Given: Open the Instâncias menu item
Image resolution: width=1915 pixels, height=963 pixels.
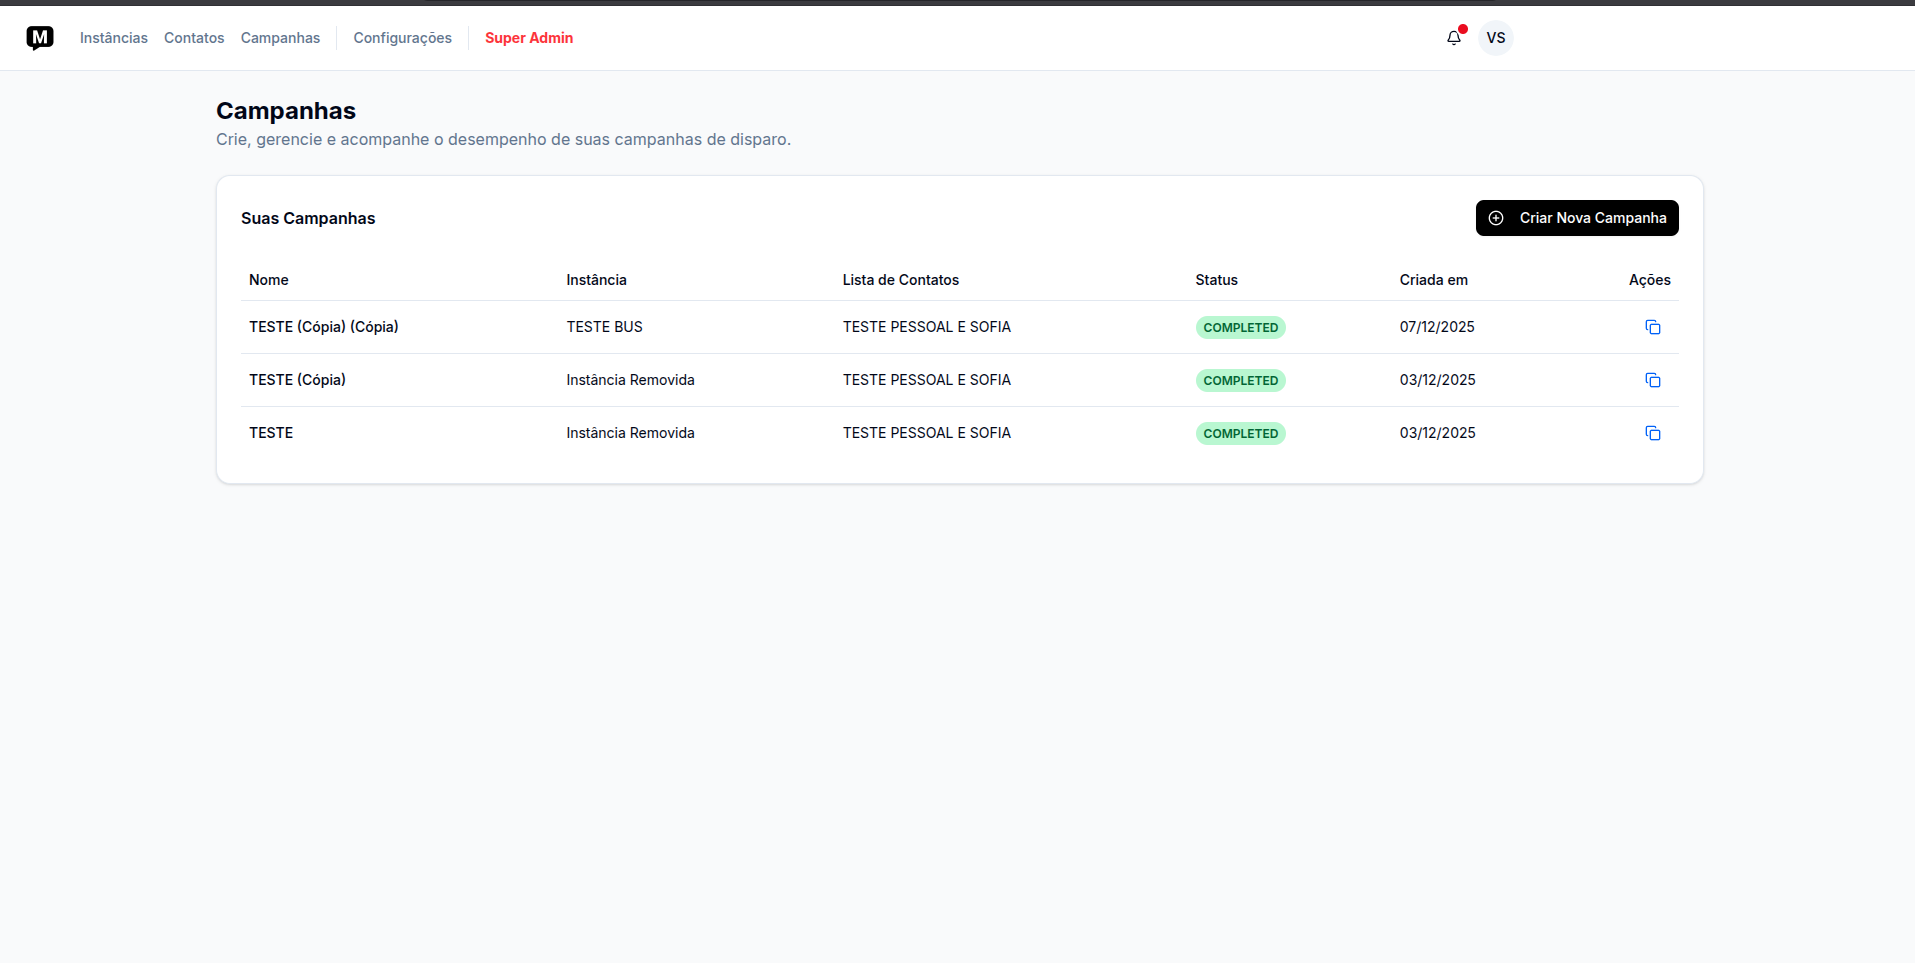Looking at the screenshot, I should coord(113,38).
